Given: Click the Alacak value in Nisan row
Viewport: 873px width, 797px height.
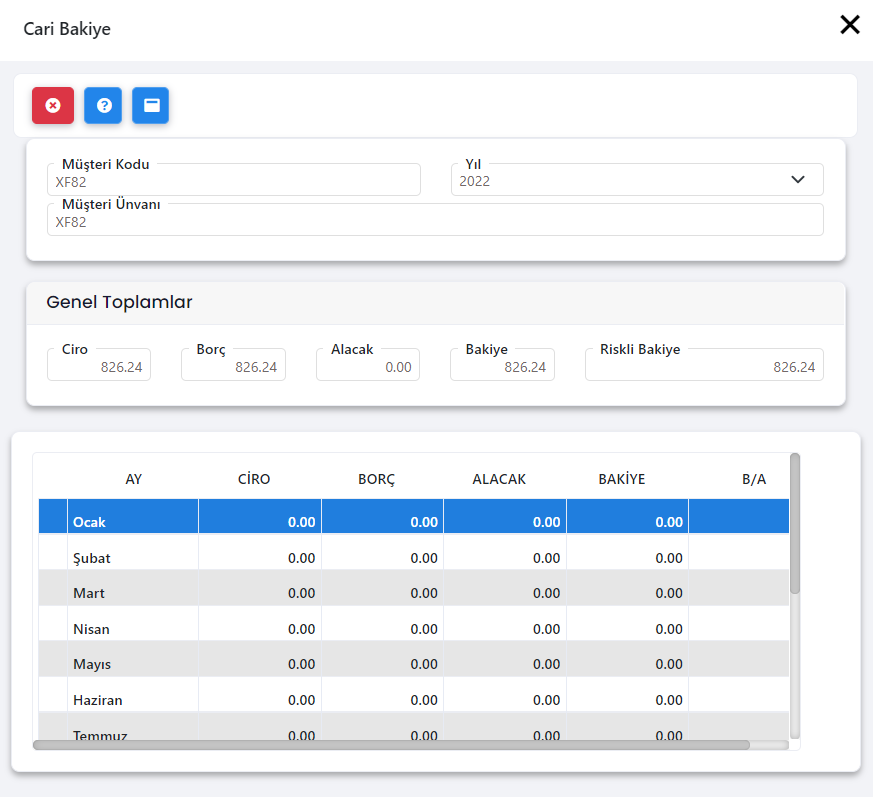Looking at the screenshot, I should pyautogui.click(x=546, y=629).
